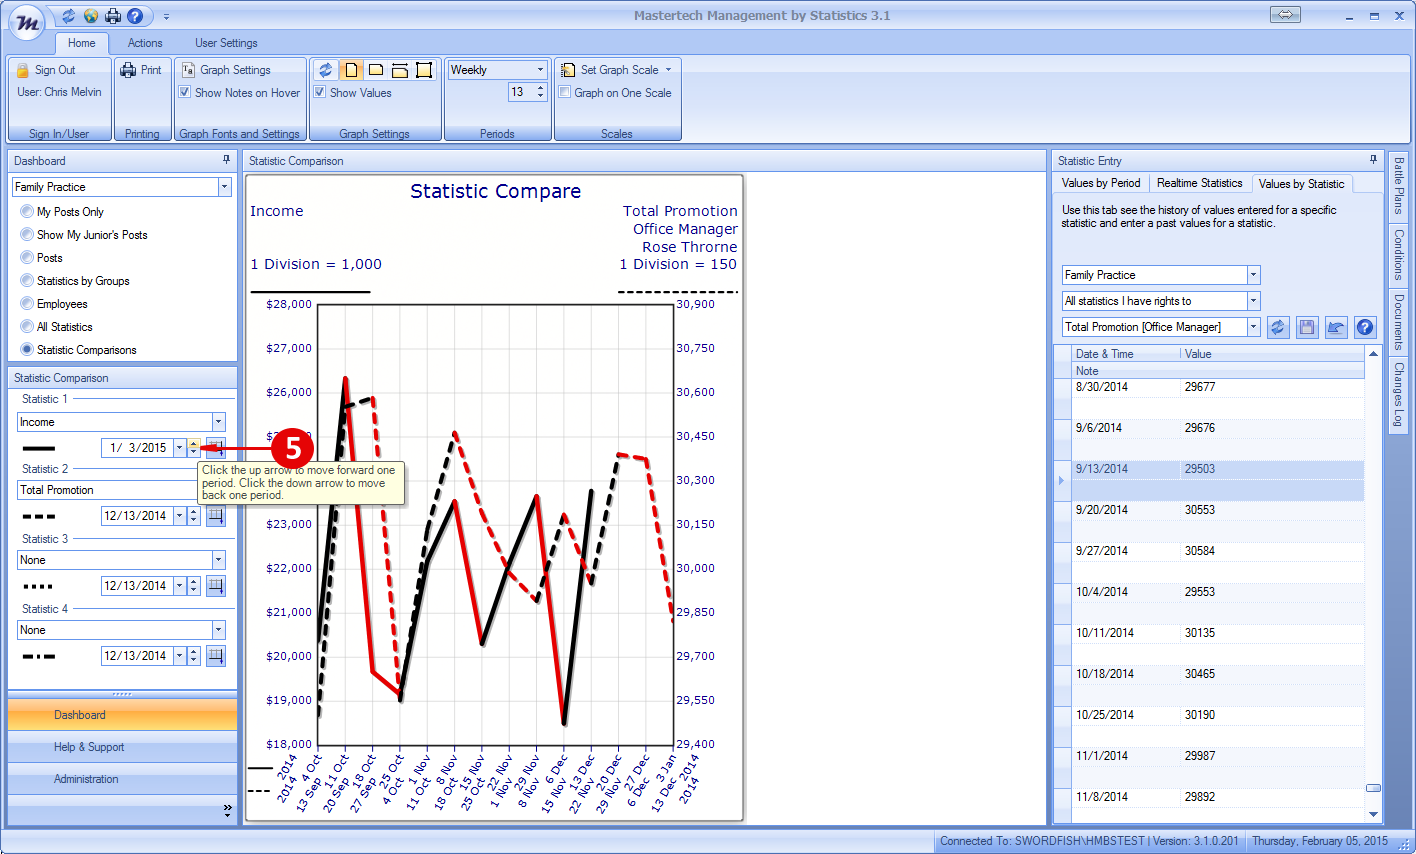Select the Employees radio button

click(27, 304)
